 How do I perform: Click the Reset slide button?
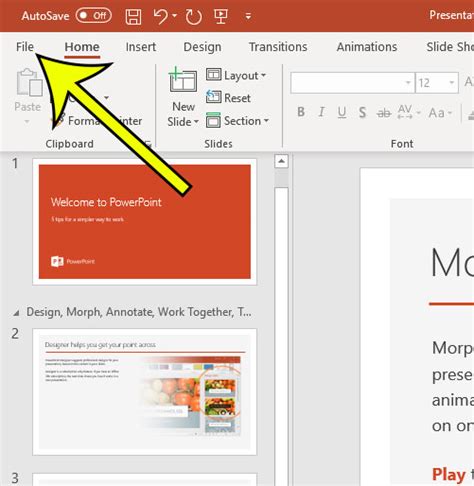pos(228,98)
